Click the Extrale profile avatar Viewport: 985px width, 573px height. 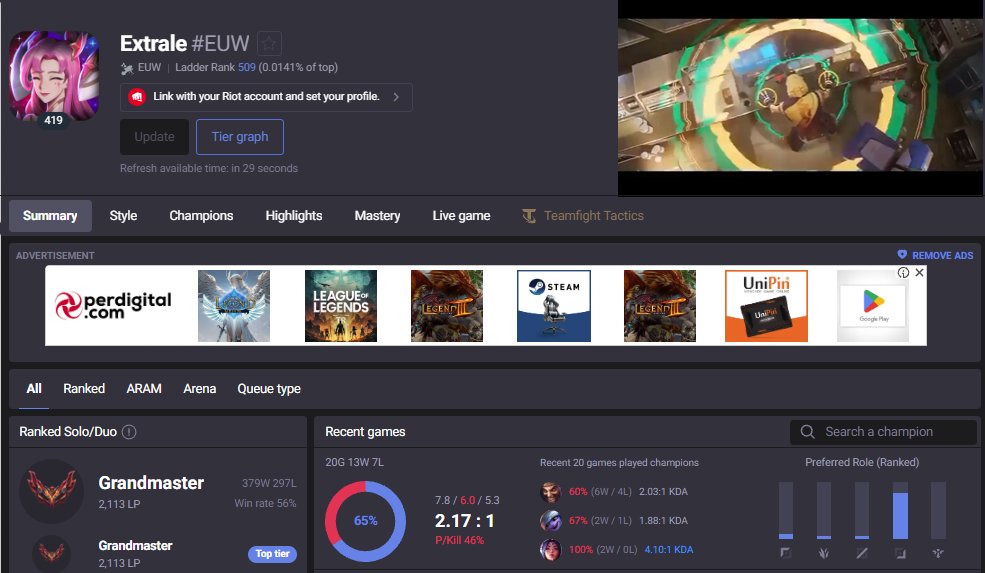pos(54,75)
